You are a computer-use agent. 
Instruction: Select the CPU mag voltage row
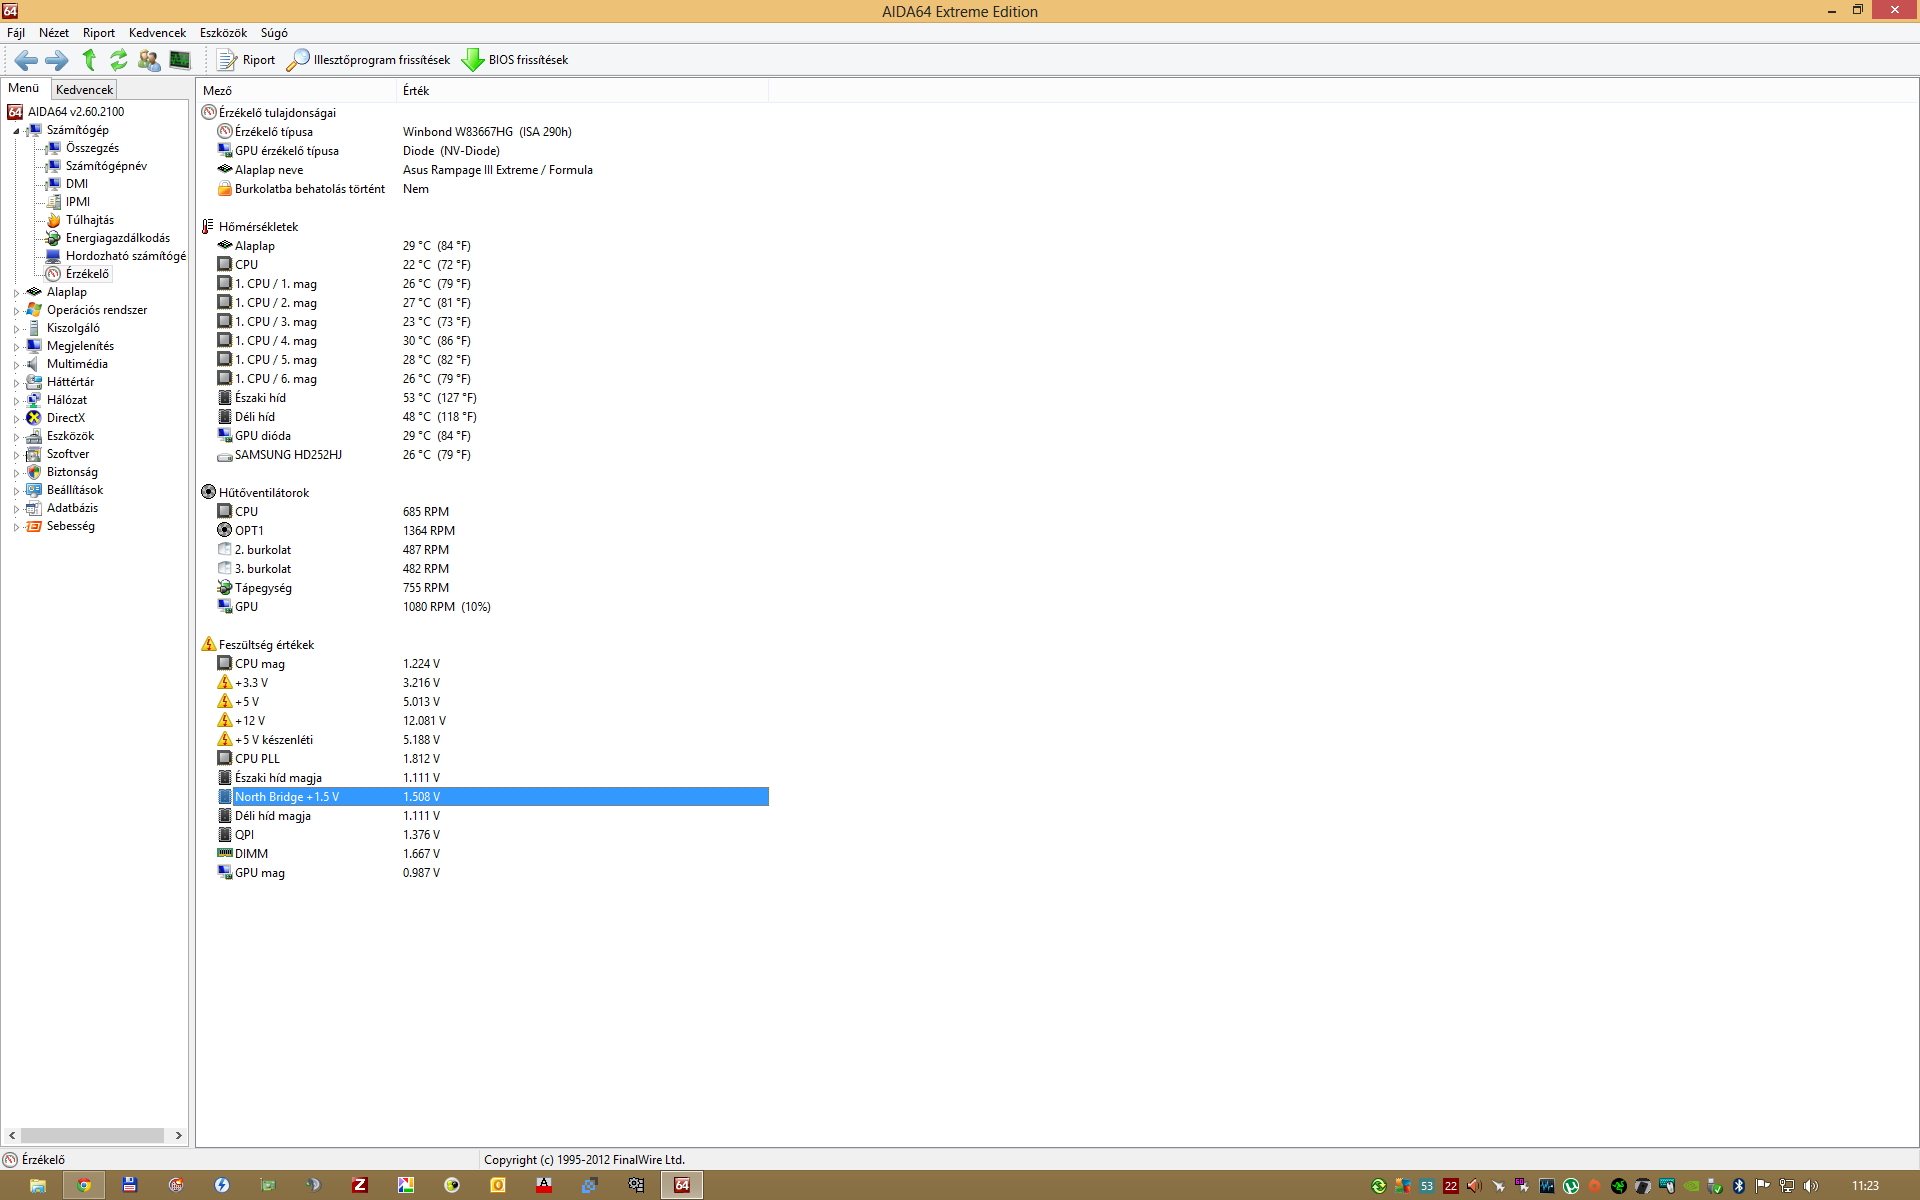484,664
